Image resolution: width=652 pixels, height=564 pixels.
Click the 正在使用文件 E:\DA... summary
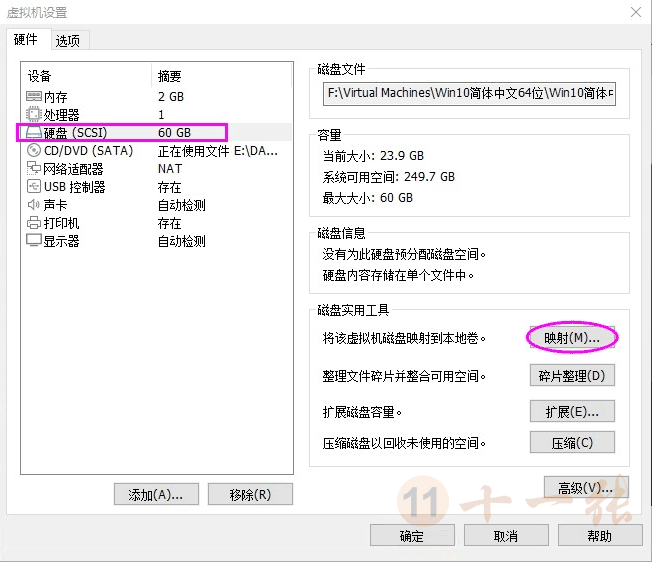(217, 151)
